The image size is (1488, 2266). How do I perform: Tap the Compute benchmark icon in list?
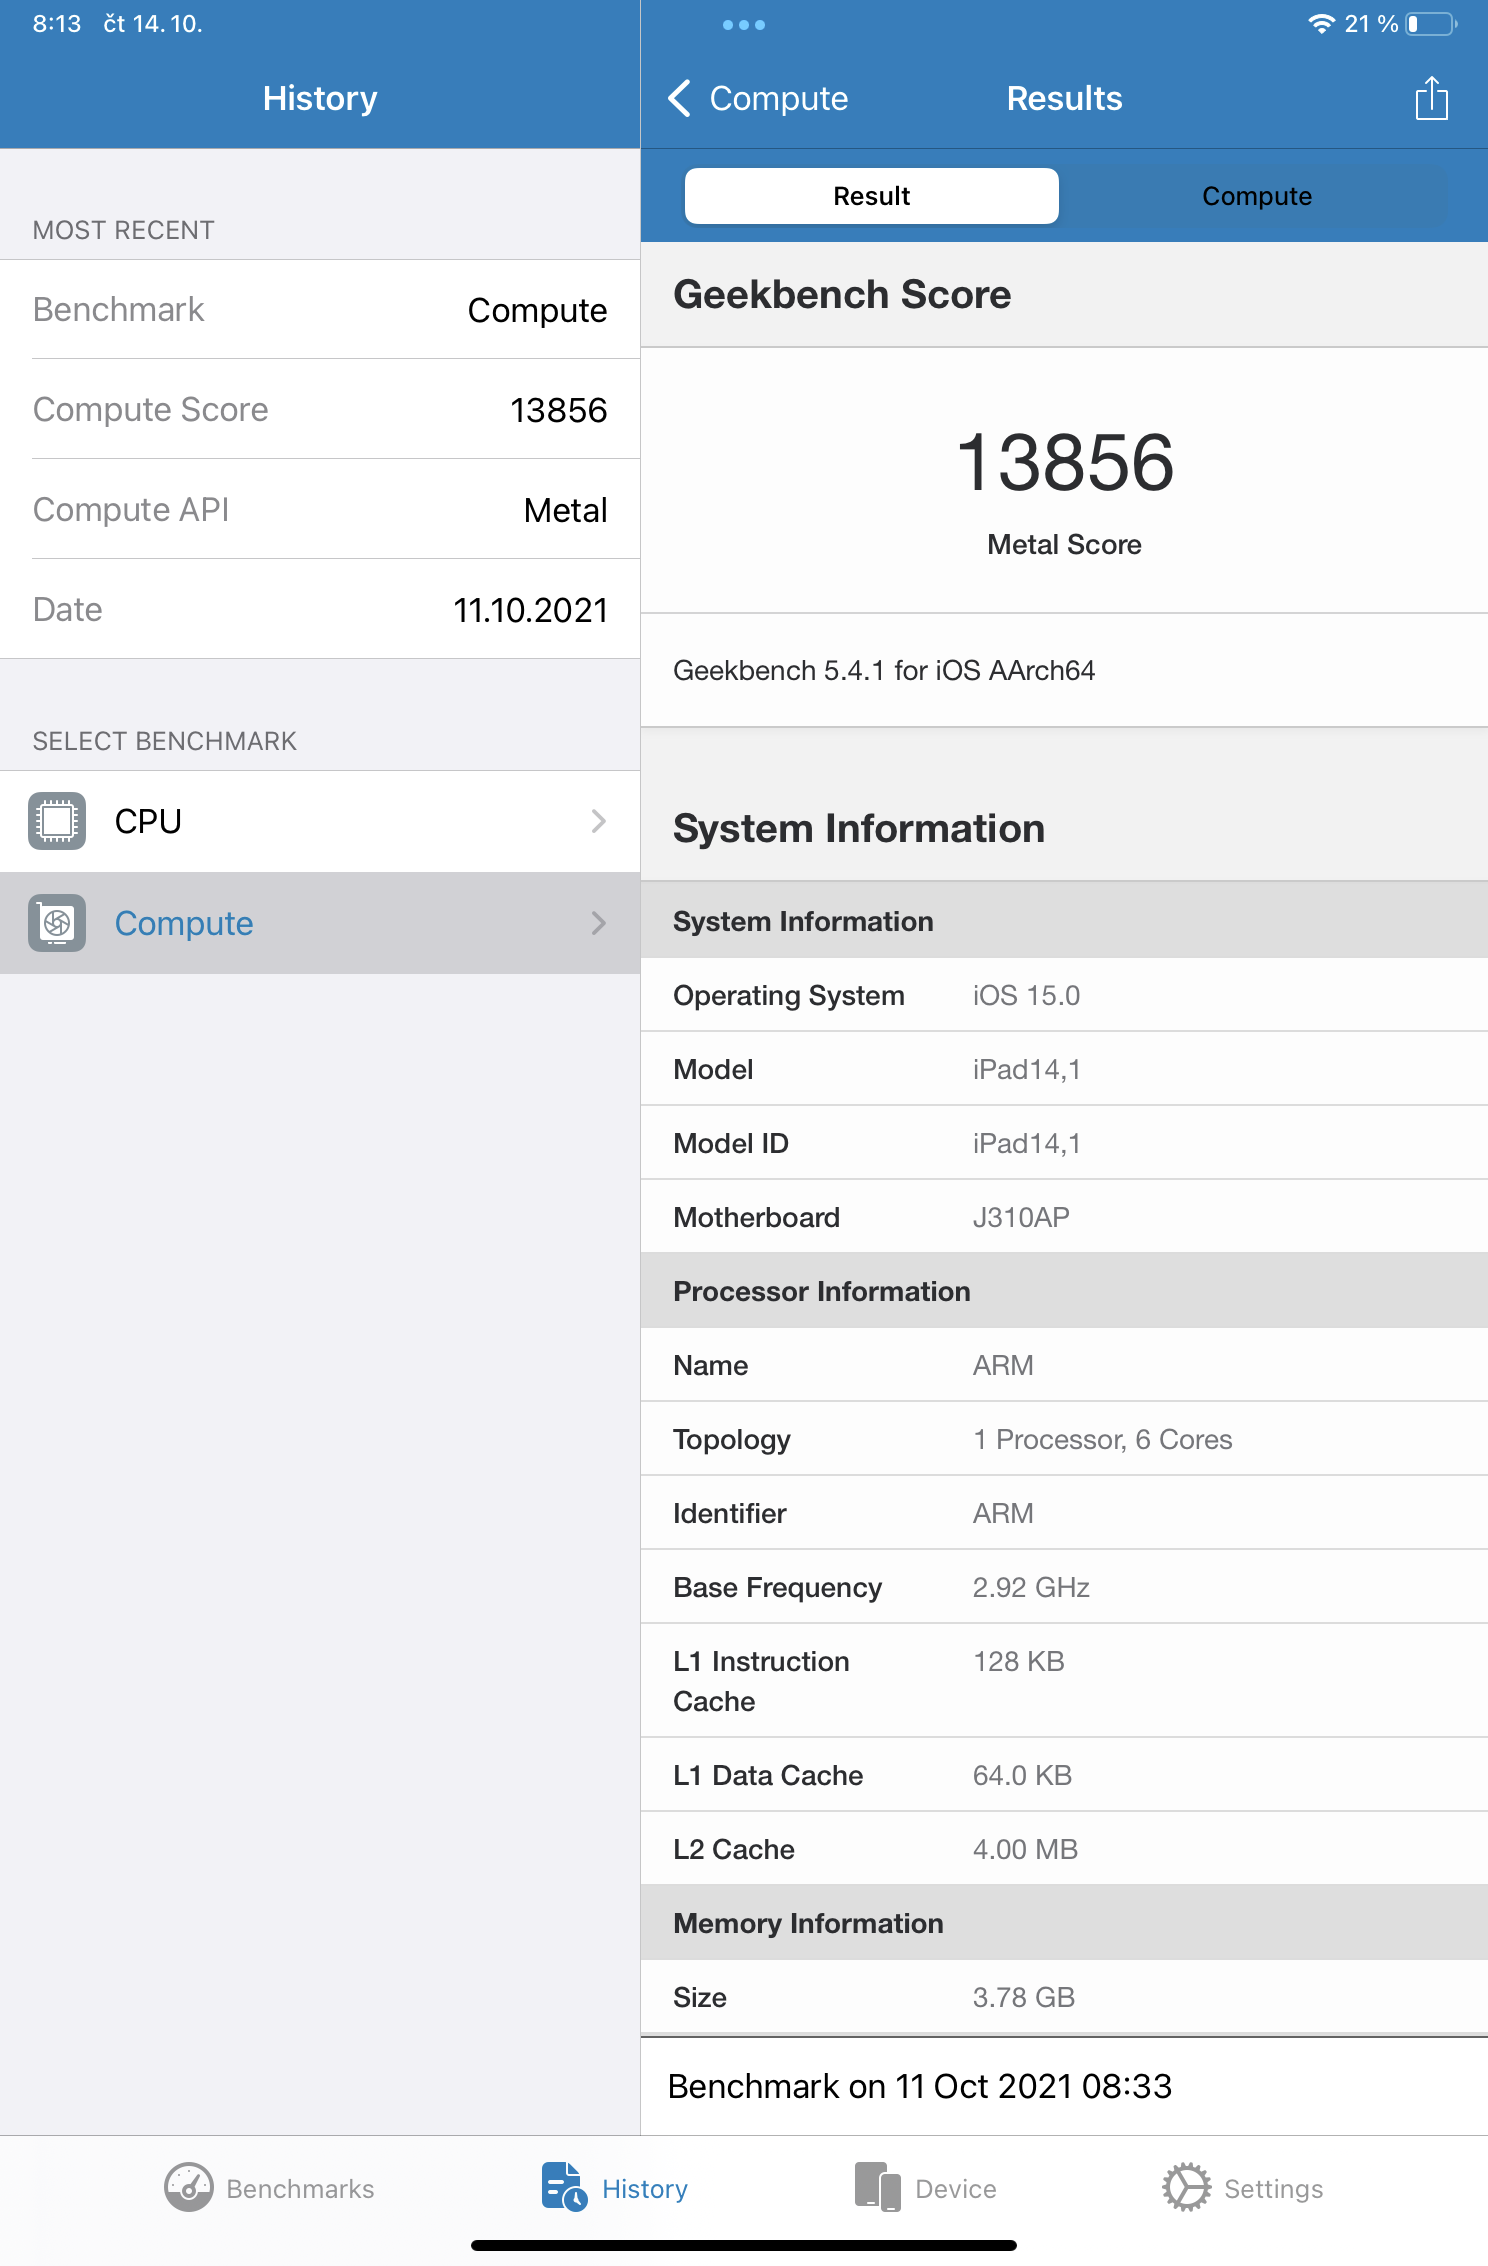(x=57, y=923)
